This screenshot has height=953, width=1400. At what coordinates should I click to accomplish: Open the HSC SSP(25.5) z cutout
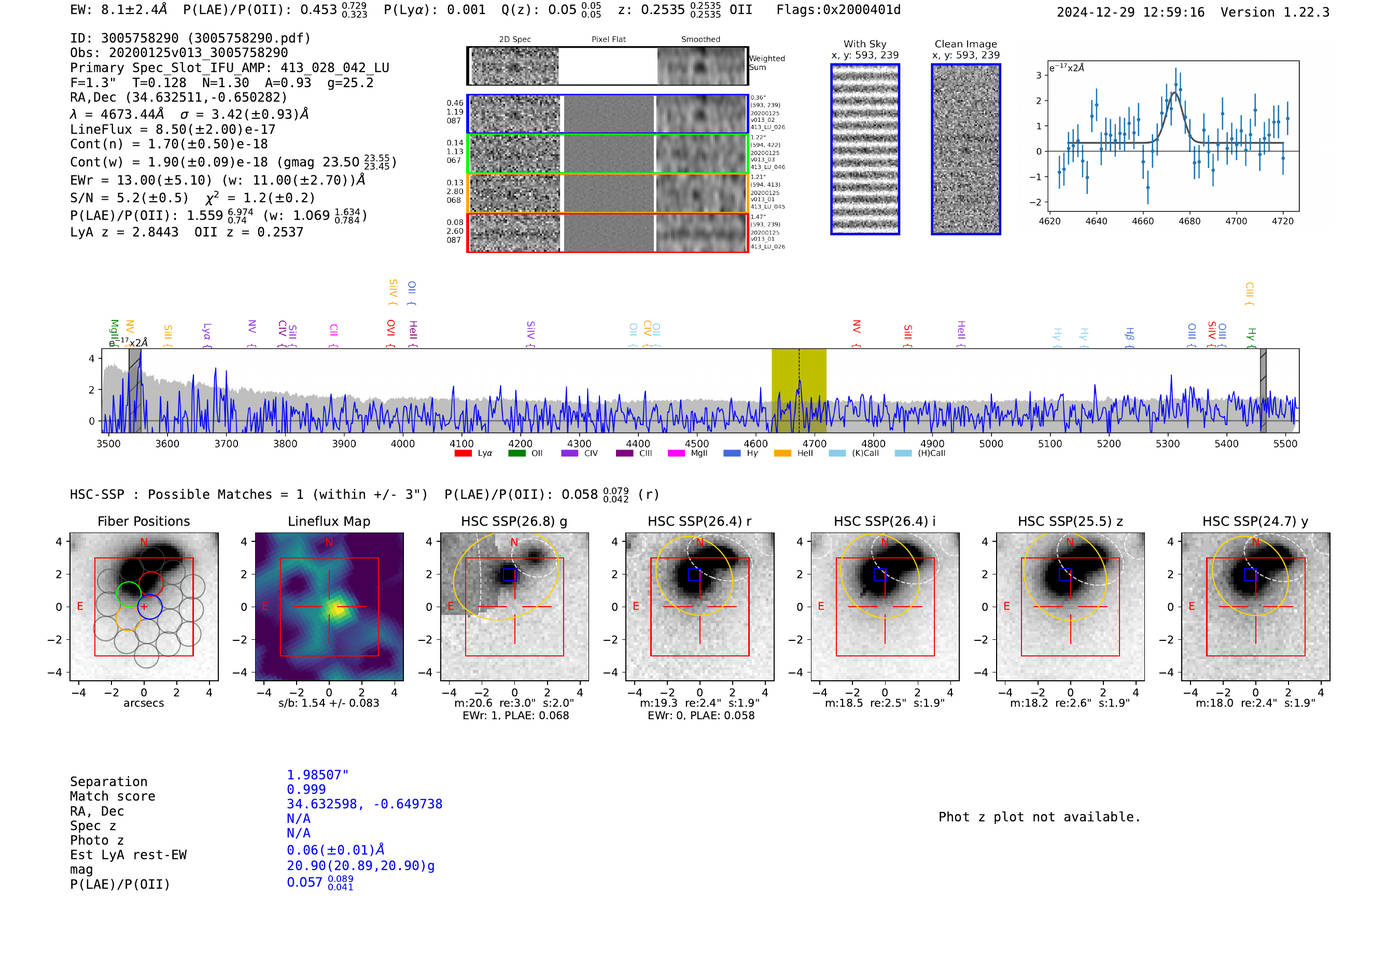tap(1070, 607)
